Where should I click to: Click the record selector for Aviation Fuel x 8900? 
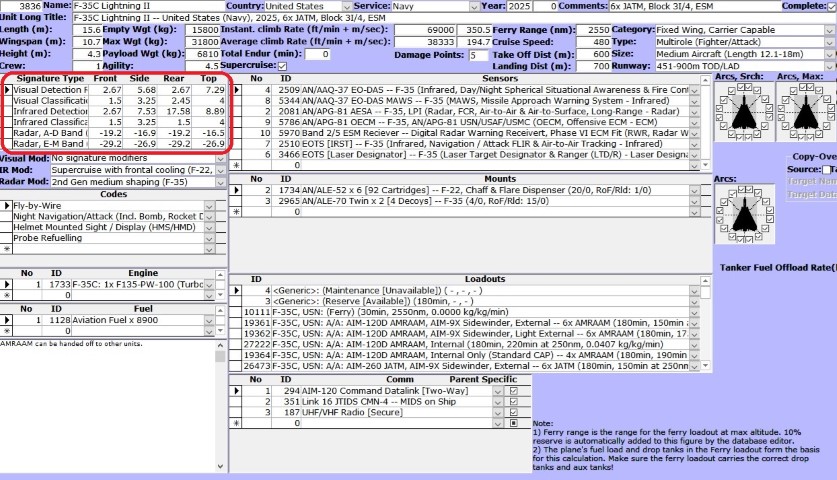tap(6, 320)
